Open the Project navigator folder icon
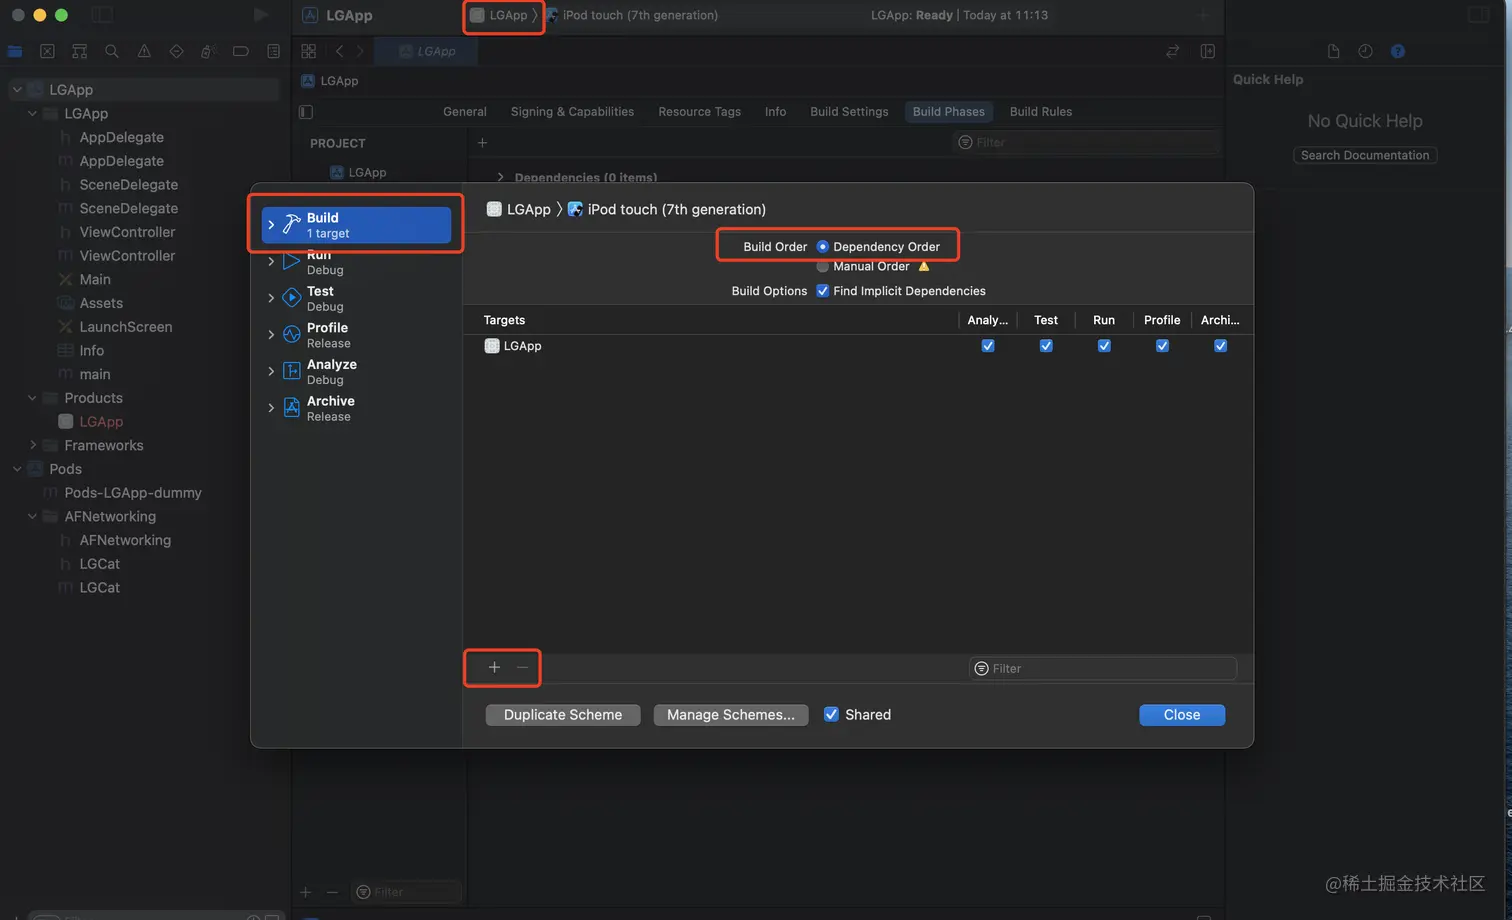 click(x=15, y=51)
